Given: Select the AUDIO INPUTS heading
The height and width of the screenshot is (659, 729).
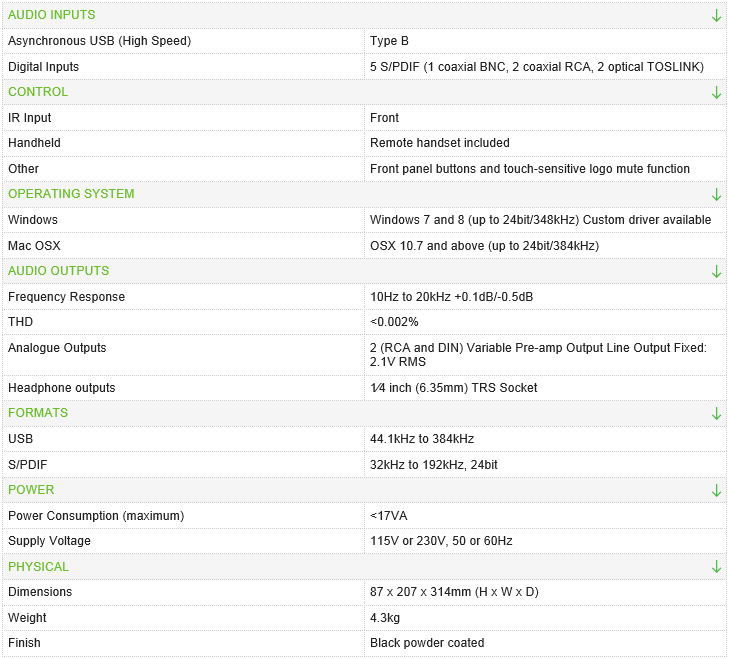Looking at the screenshot, I should pos(52,15).
